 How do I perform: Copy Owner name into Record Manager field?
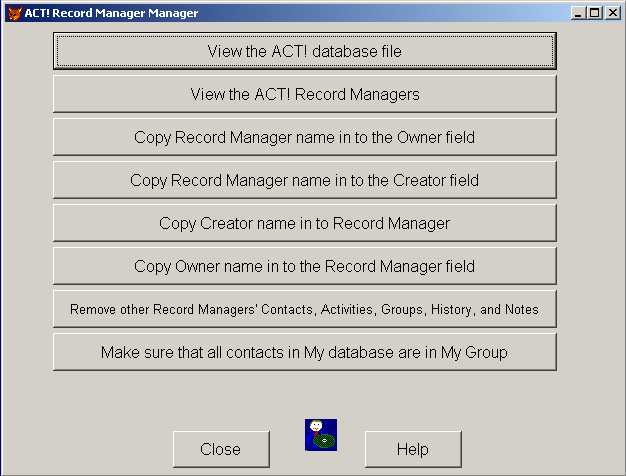305,266
